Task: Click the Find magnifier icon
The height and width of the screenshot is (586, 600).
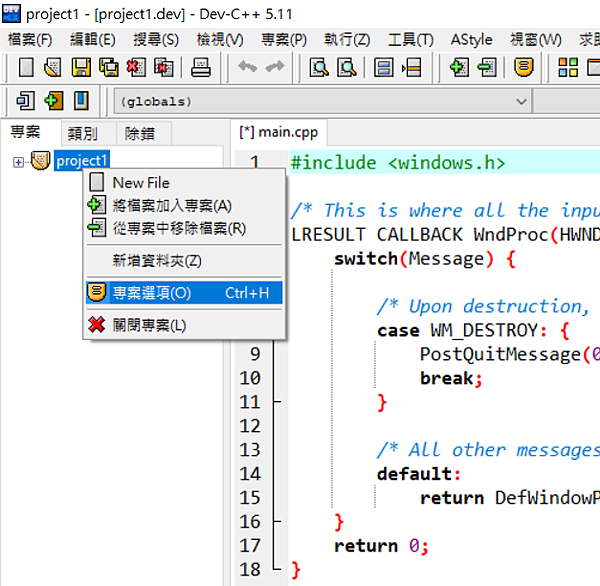Action: 319,68
